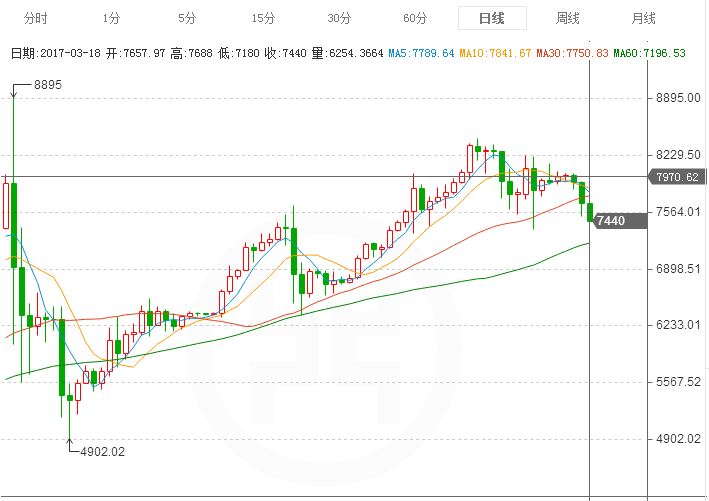
Task: Click the 4902.02 axis label
Action: (678, 439)
